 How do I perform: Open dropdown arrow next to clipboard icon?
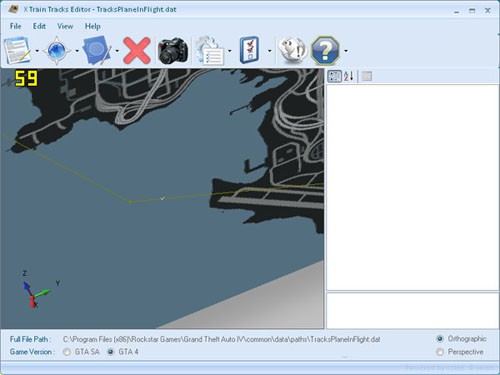click(x=269, y=51)
